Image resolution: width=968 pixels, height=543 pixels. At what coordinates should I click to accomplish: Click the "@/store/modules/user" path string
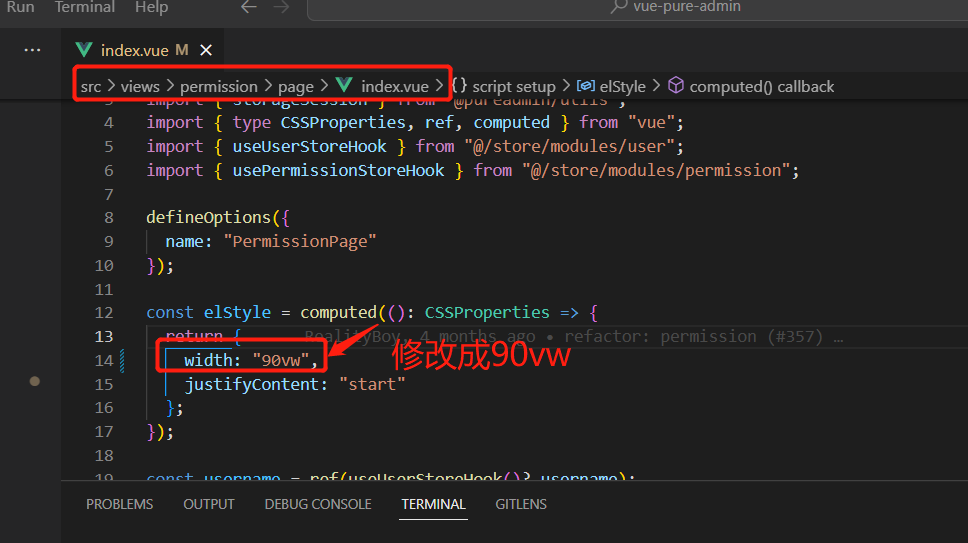[x=569, y=146]
